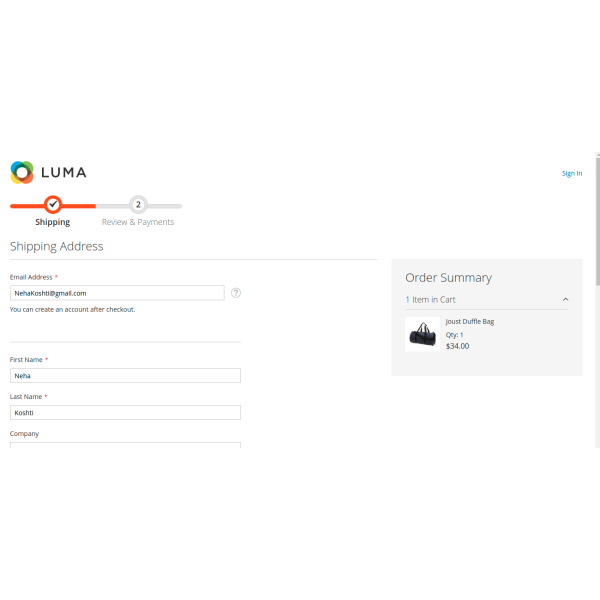Click the step 2 circle icon

[138, 204]
